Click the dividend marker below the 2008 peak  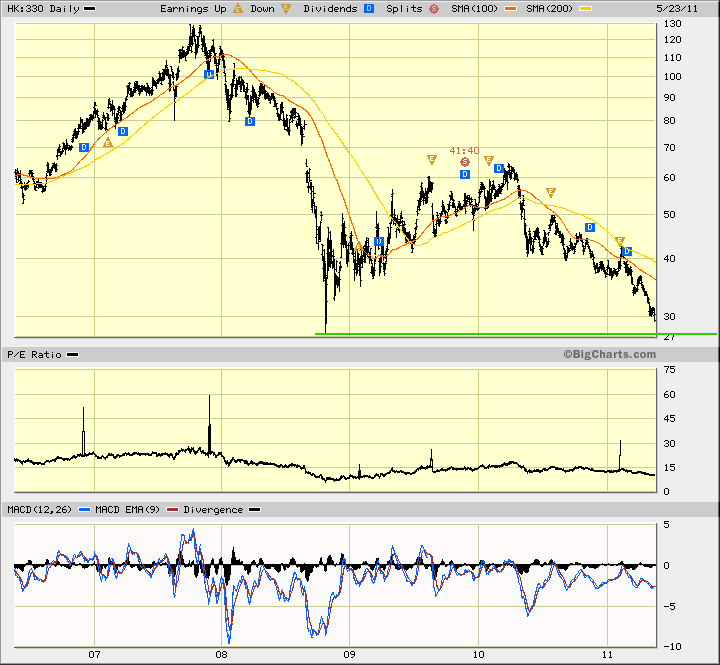209,74
